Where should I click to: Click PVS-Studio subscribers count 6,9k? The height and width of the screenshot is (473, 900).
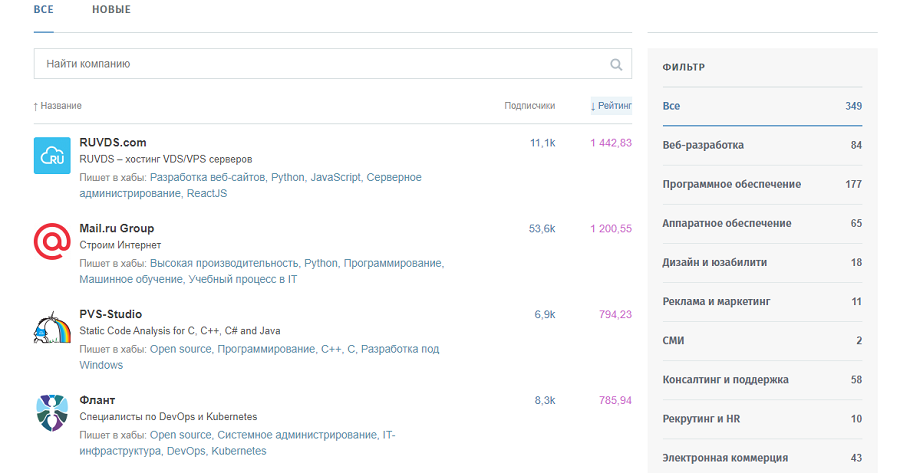(x=545, y=315)
